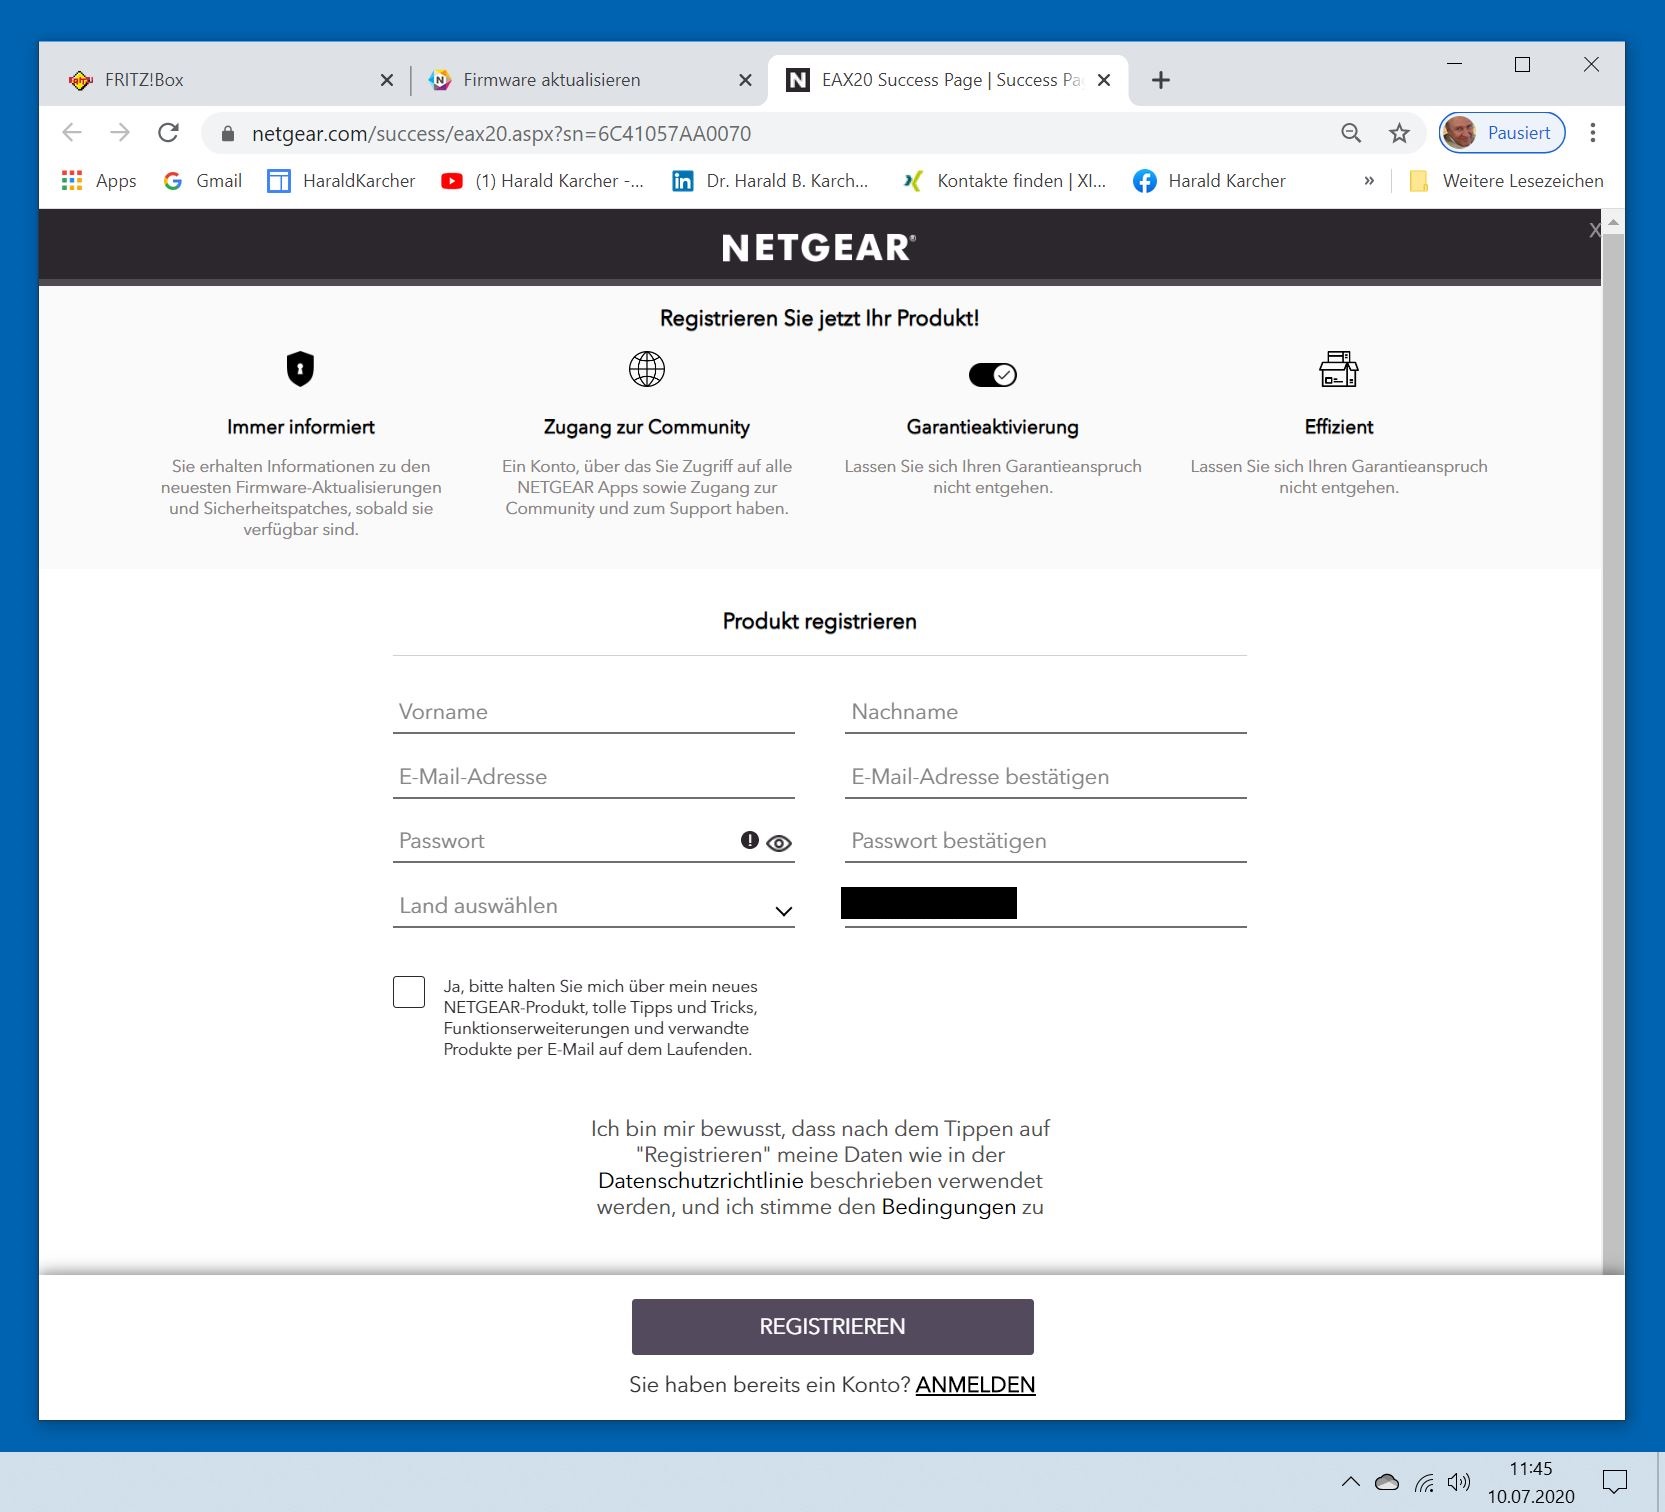1665x1512 pixels.
Task: Open the zoom magnifier in address bar
Action: (1351, 133)
